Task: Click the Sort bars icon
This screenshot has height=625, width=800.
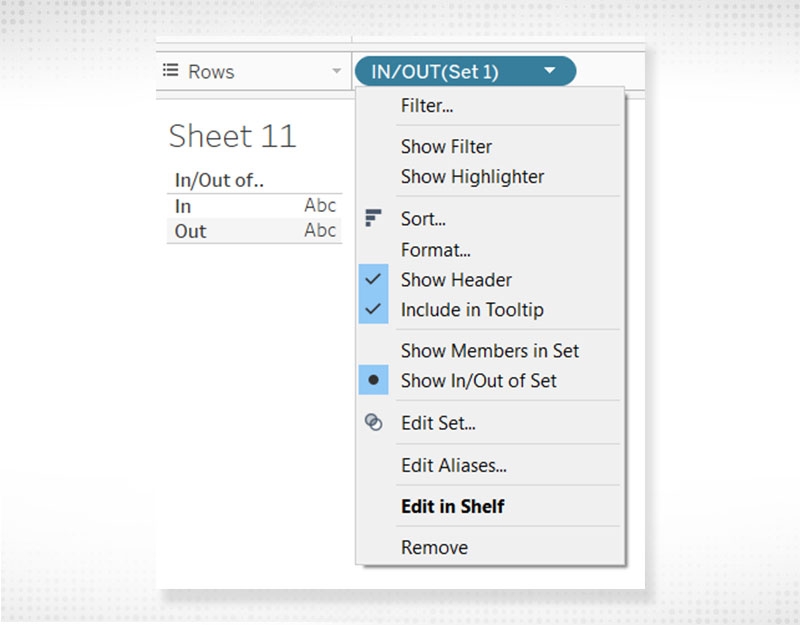Action: pyautogui.click(x=374, y=218)
